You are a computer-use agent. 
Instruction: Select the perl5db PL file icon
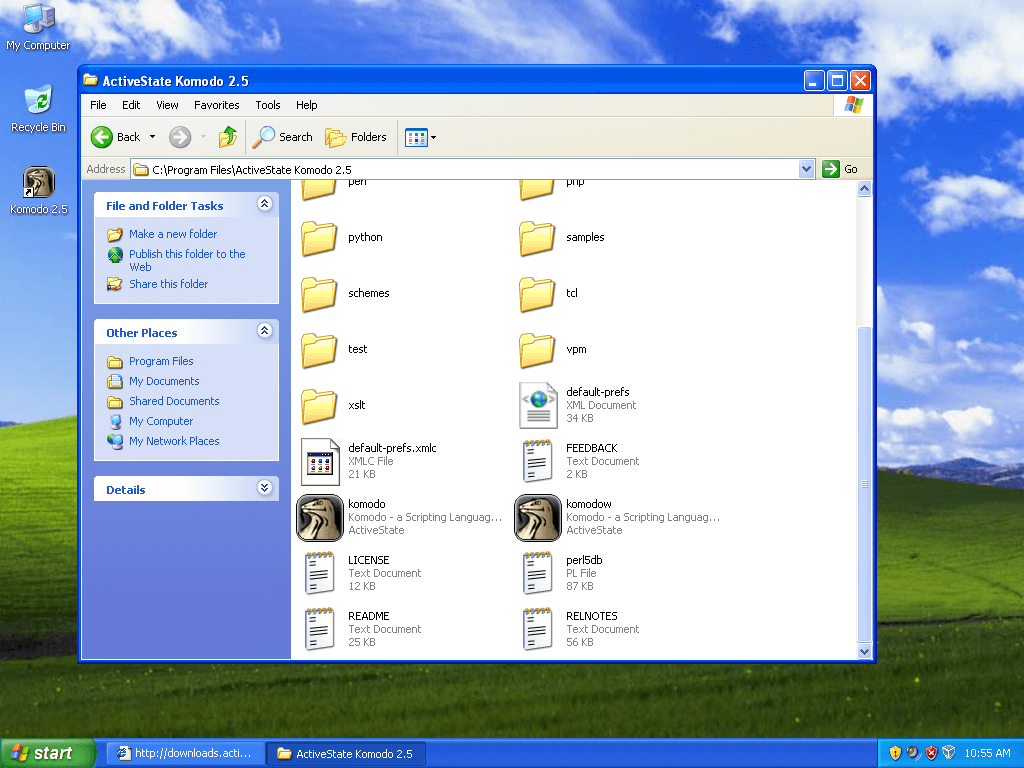(538, 573)
